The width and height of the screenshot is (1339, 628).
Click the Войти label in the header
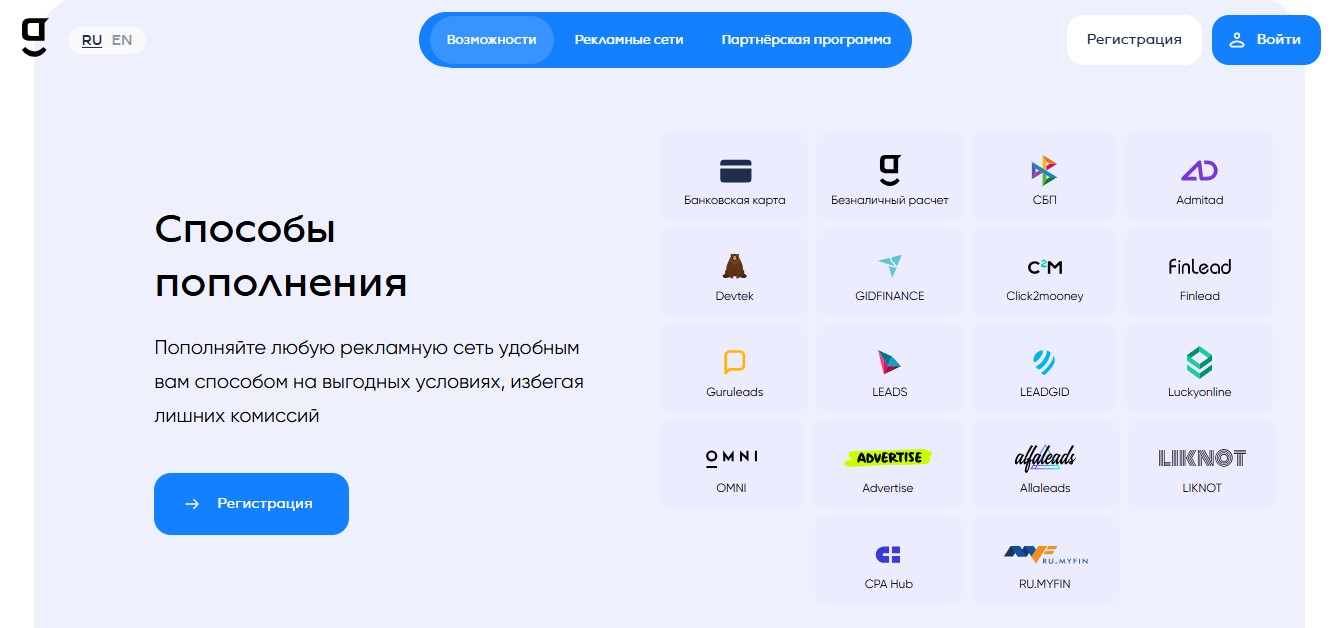[1279, 40]
